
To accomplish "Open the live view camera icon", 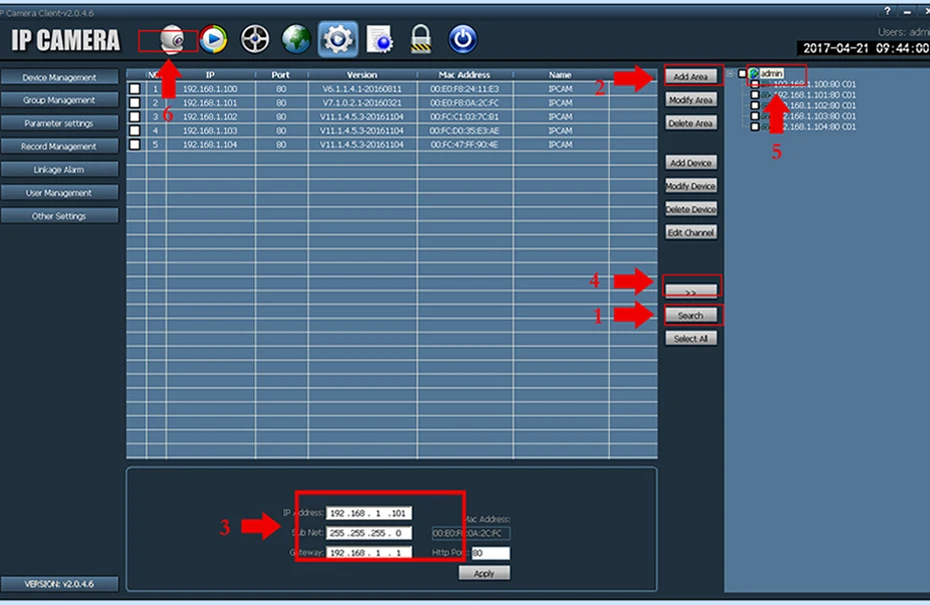I will point(172,40).
